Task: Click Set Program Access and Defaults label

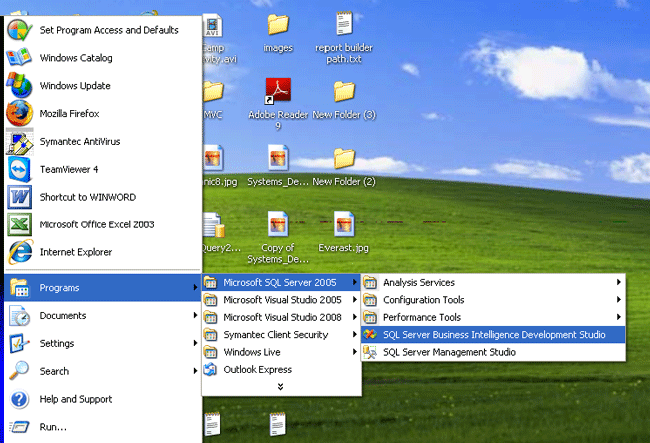Action: click(x=109, y=30)
